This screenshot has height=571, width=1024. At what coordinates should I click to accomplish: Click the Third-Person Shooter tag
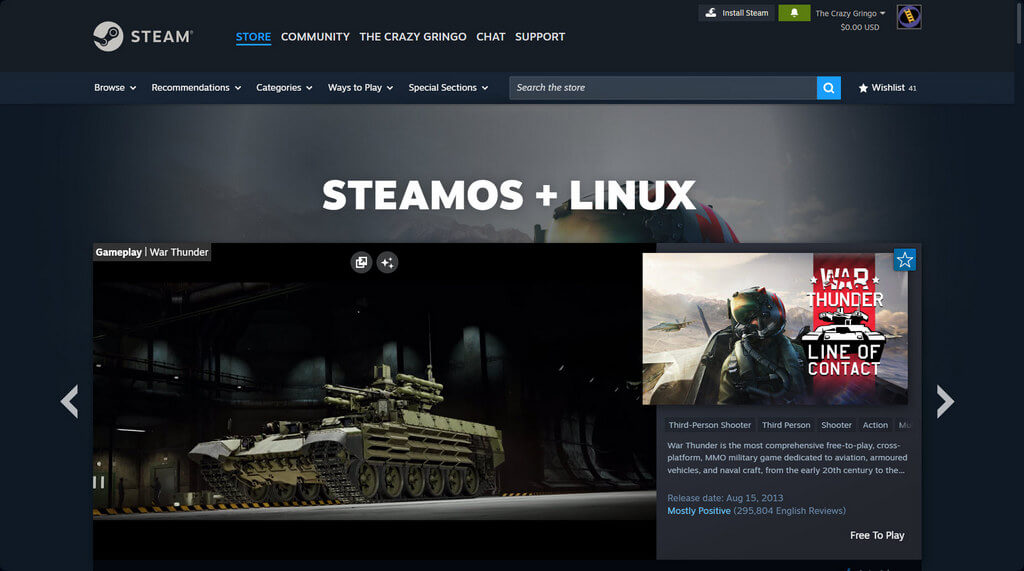coord(709,425)
